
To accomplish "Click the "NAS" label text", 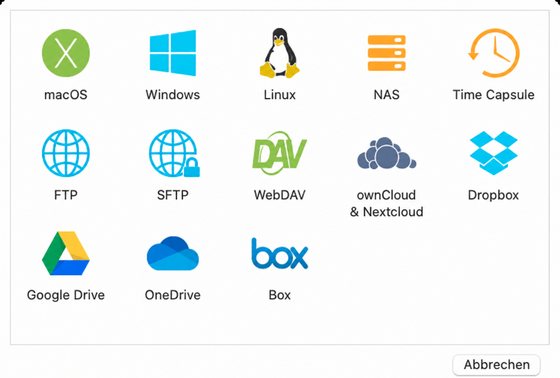I will click(x=386, y=95).
